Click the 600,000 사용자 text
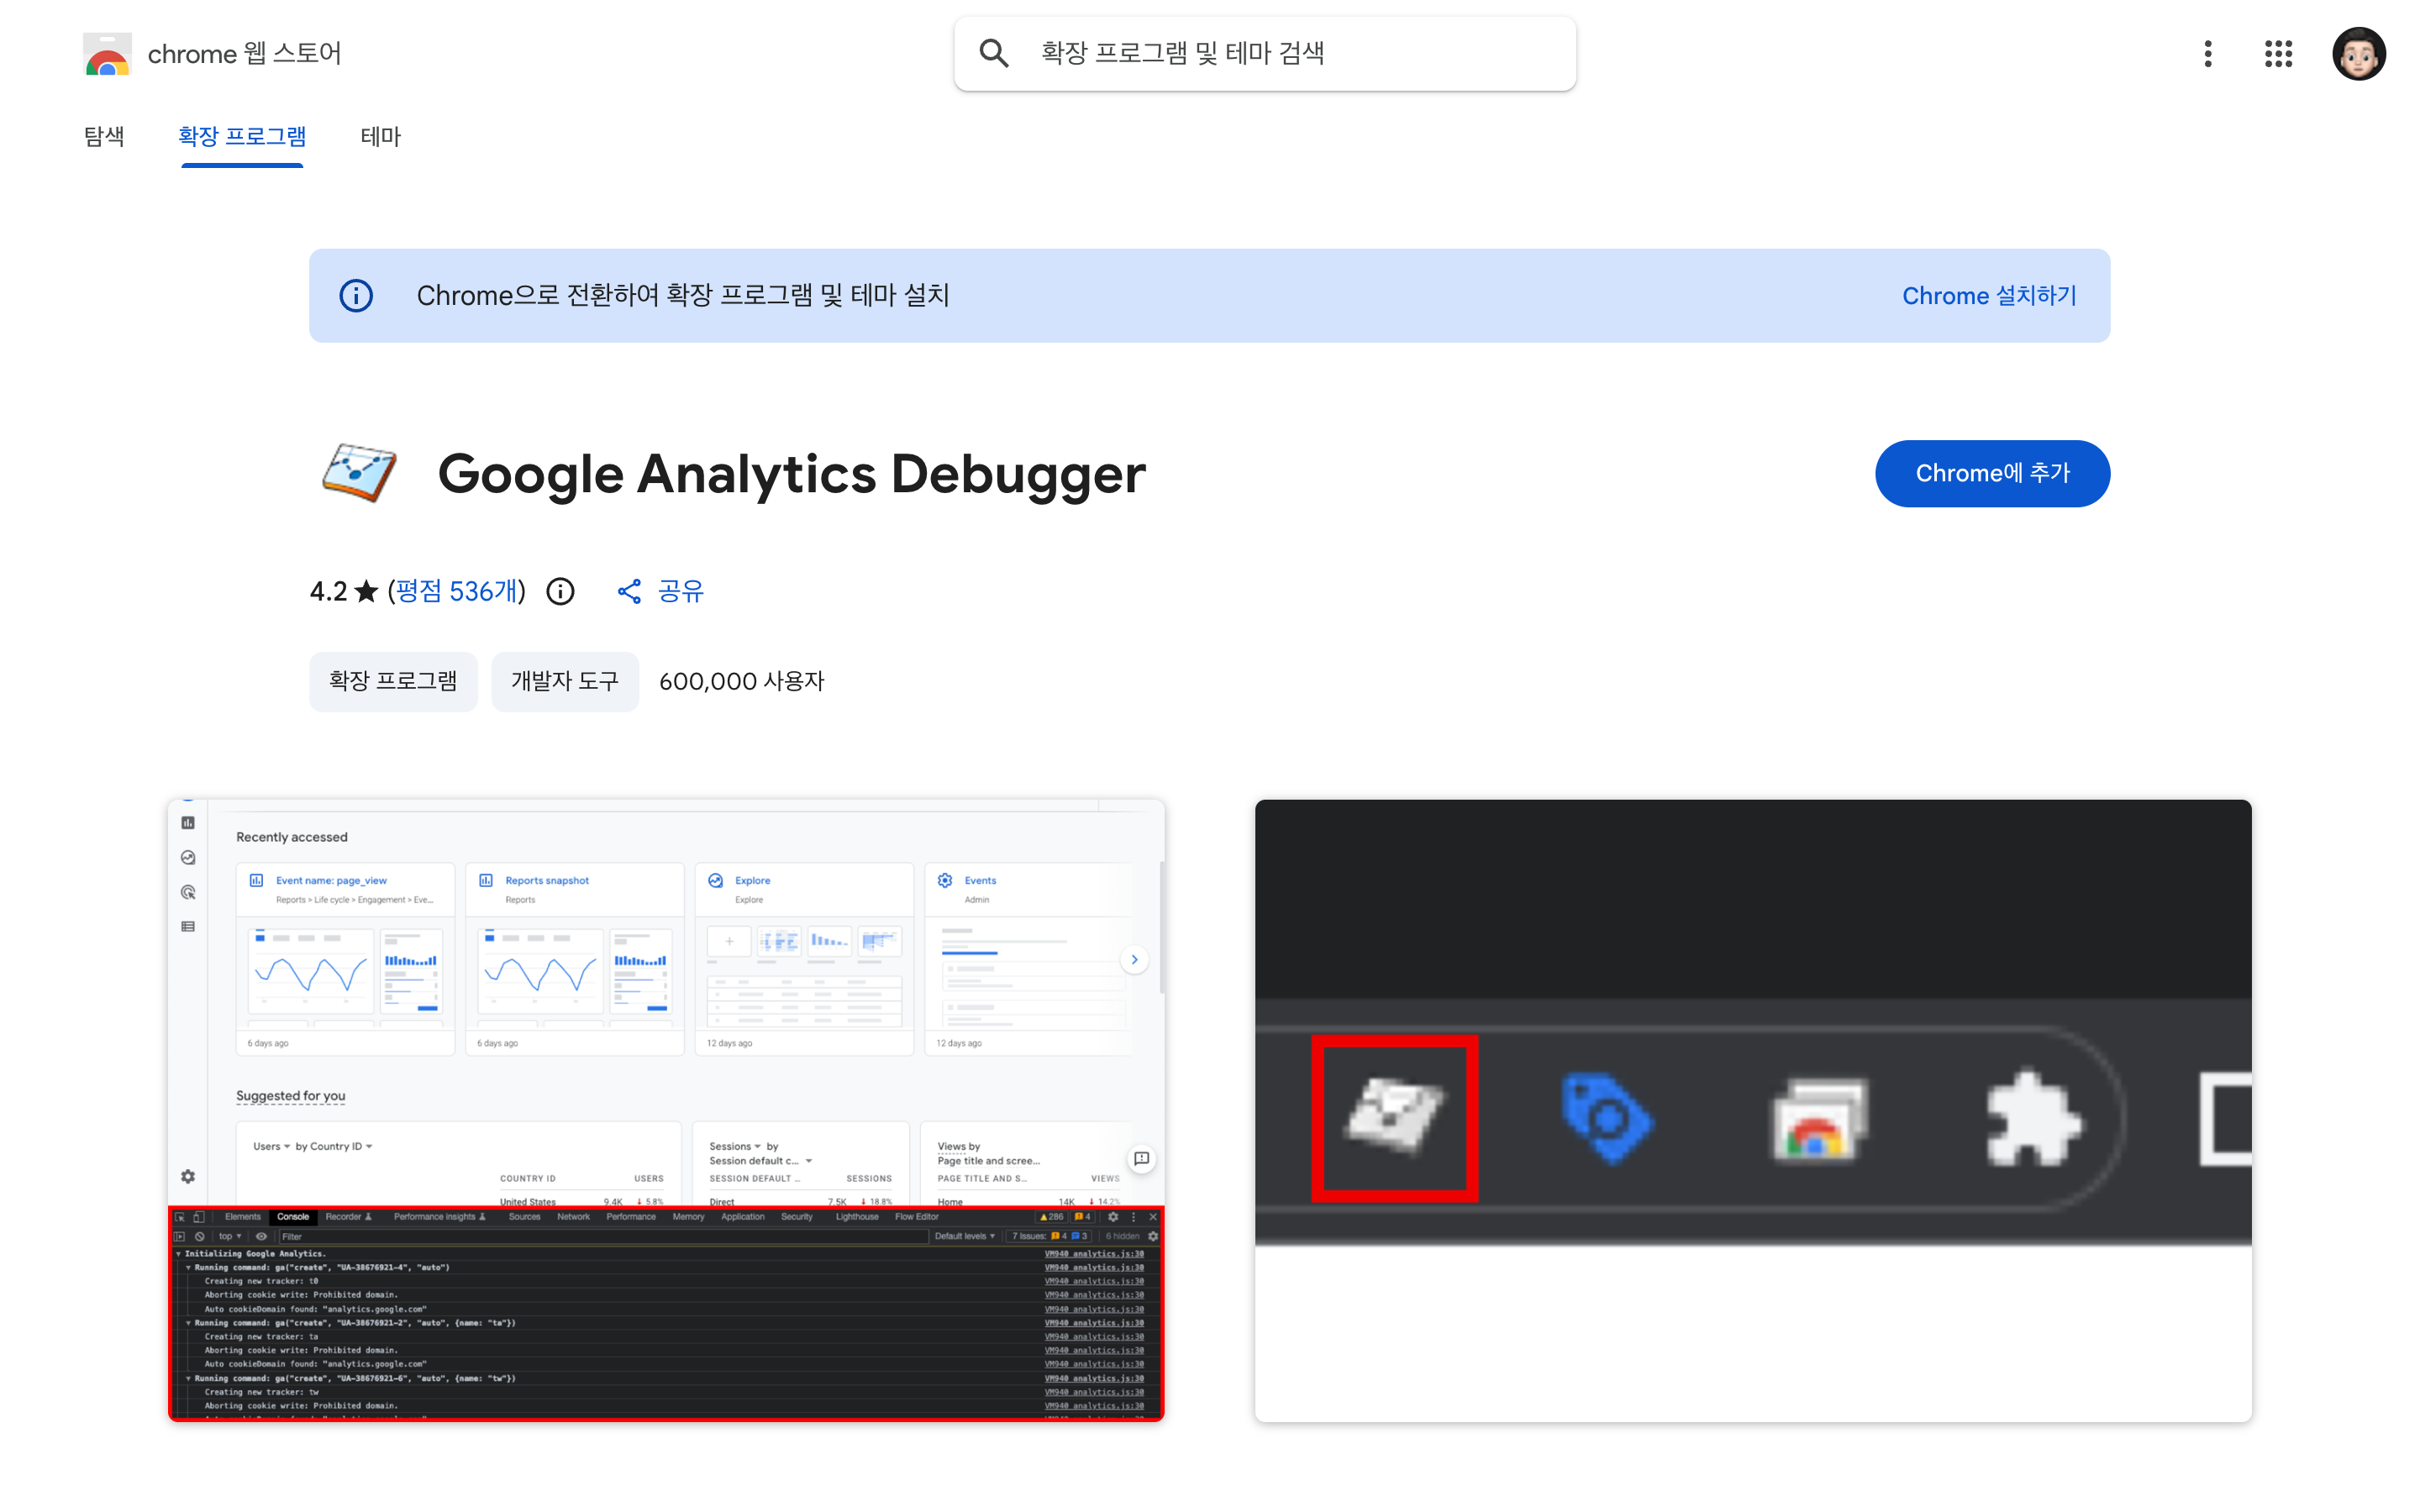This screenshot has width=2420, height=1512. click(742, 682)
